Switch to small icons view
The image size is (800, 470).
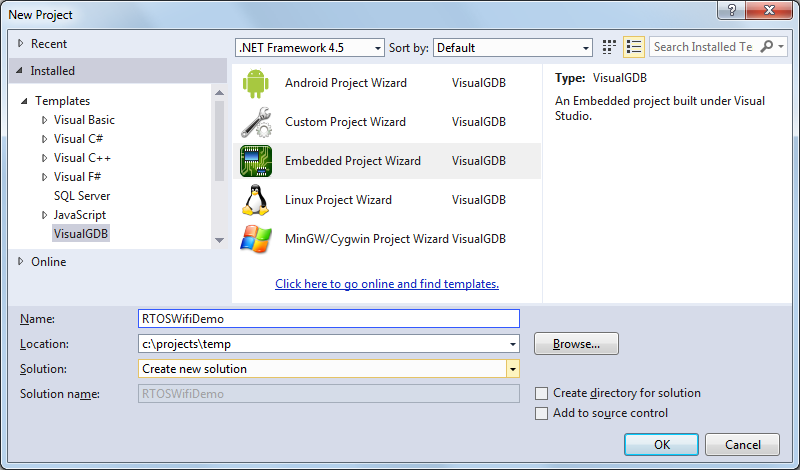609,47
